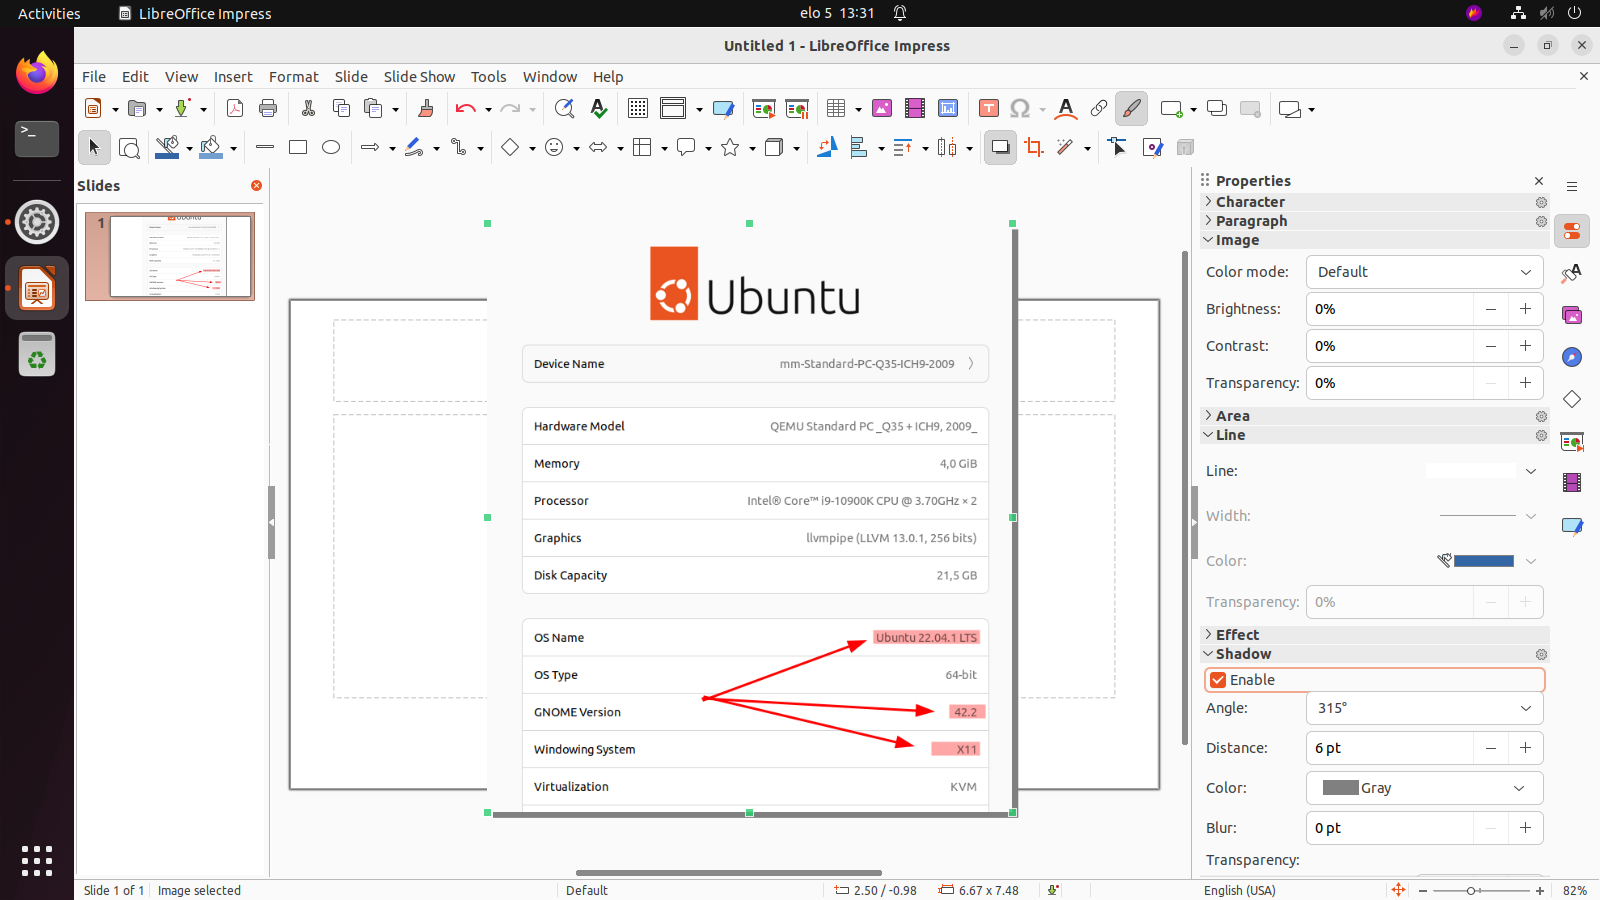Open Navigator deck in sidebar
Viewport: 1600px width, 900px height.
[1572, 357]
